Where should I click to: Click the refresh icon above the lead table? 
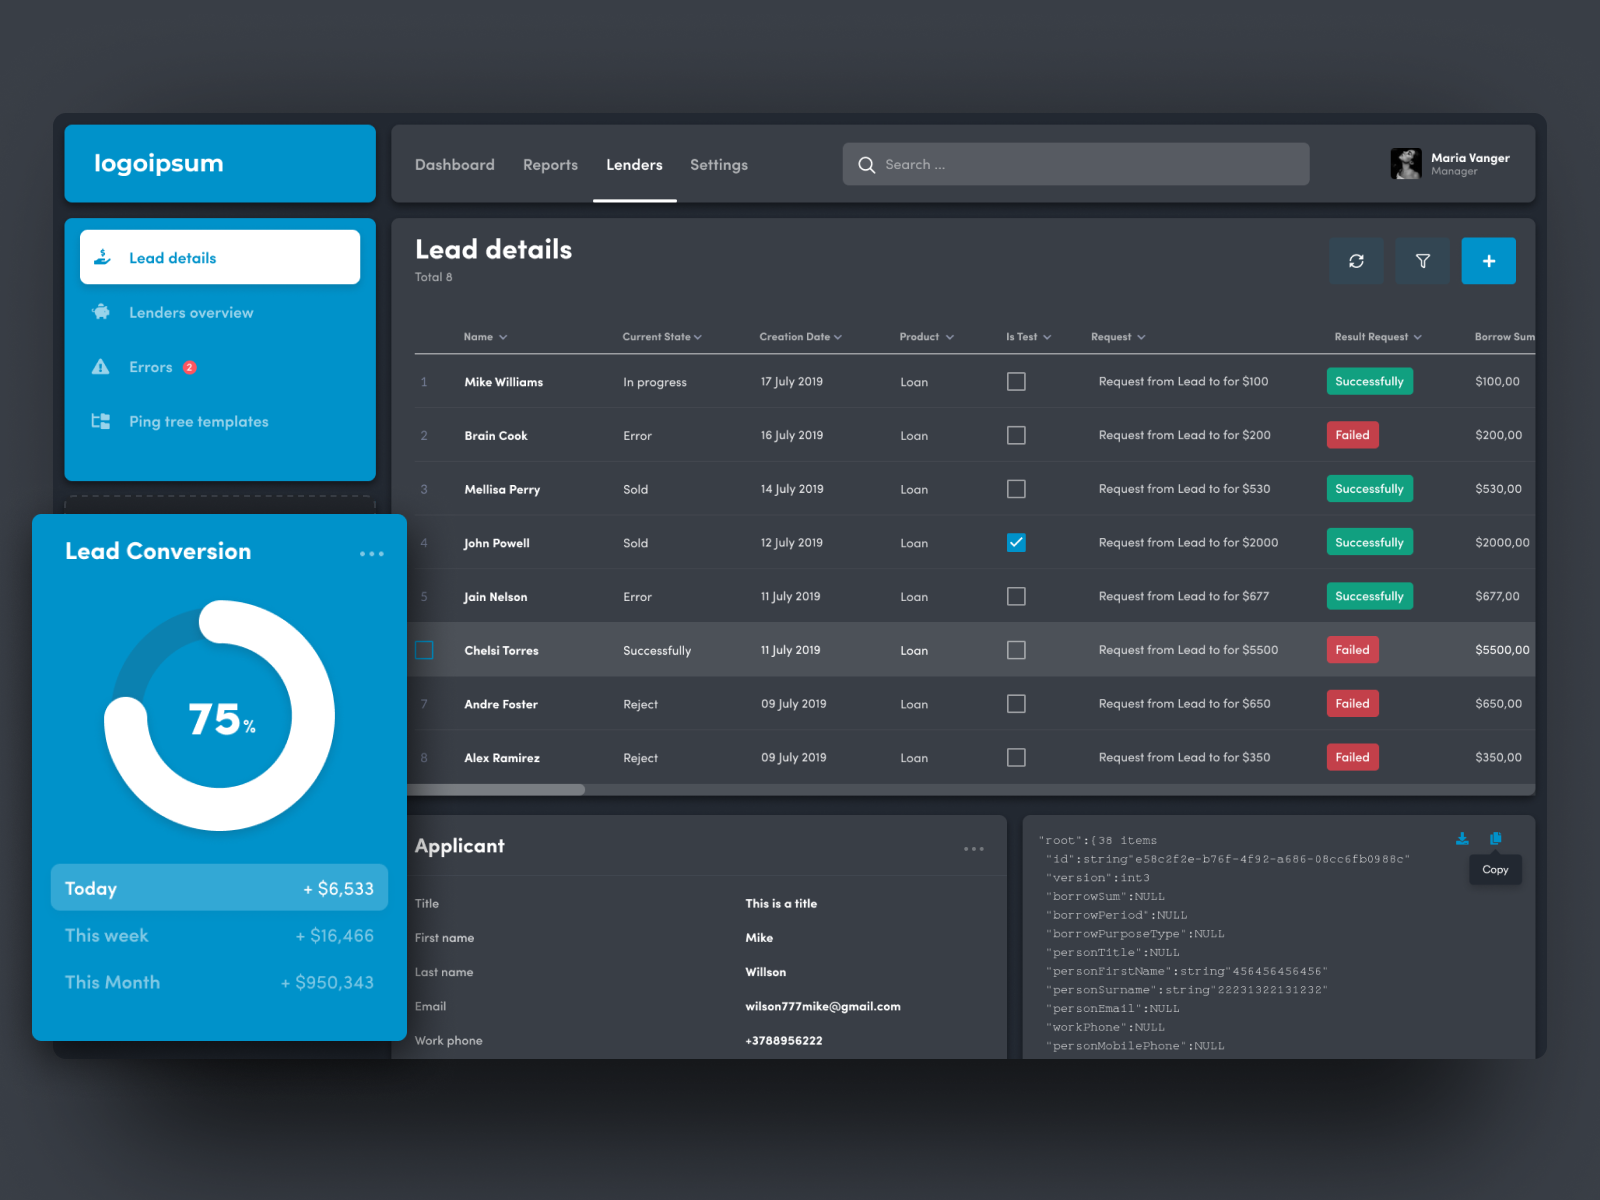[1356, 261]
